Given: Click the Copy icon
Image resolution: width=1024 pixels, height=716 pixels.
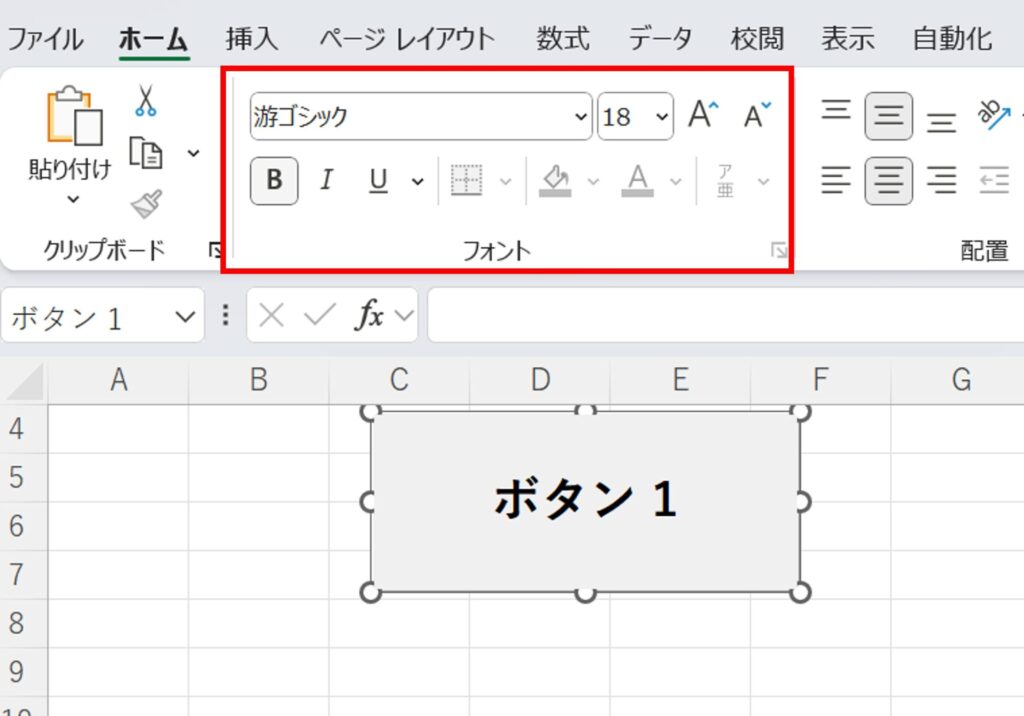Looking at the screenshot, I should tap(146, 153).
